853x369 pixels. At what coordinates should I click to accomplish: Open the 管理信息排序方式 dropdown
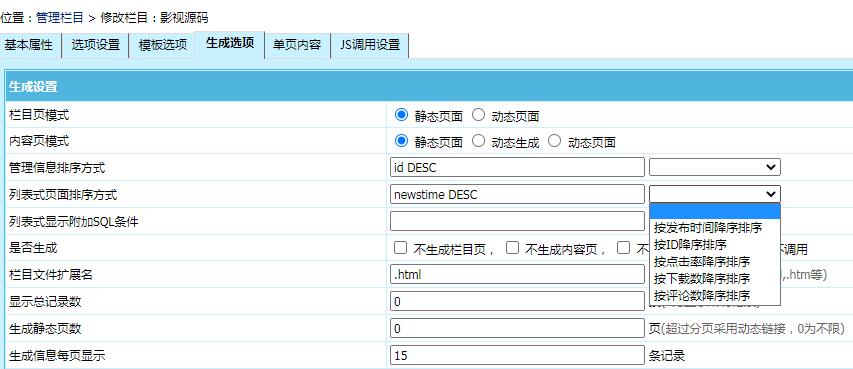(x=715, y=167)
